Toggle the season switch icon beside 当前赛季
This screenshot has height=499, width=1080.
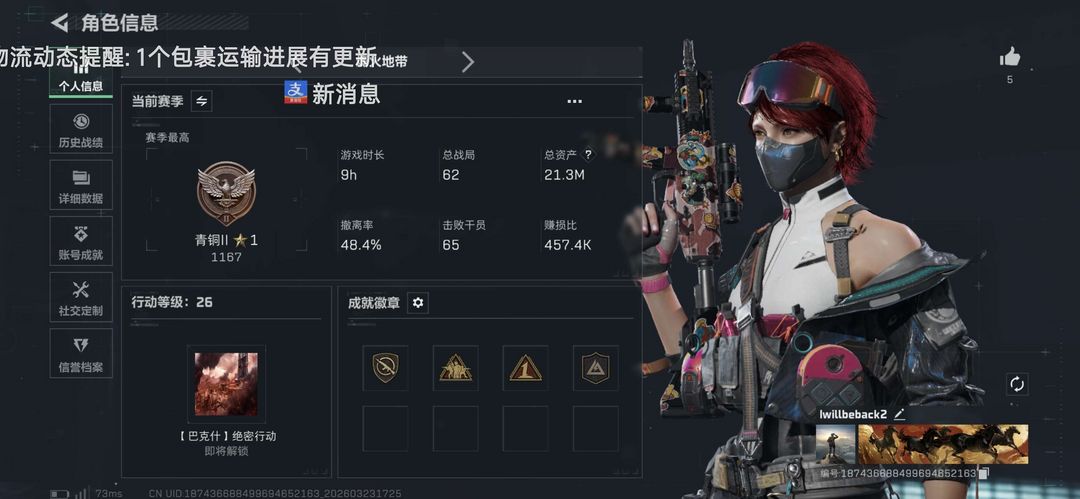pyautogui.click(x=201, y=101)
